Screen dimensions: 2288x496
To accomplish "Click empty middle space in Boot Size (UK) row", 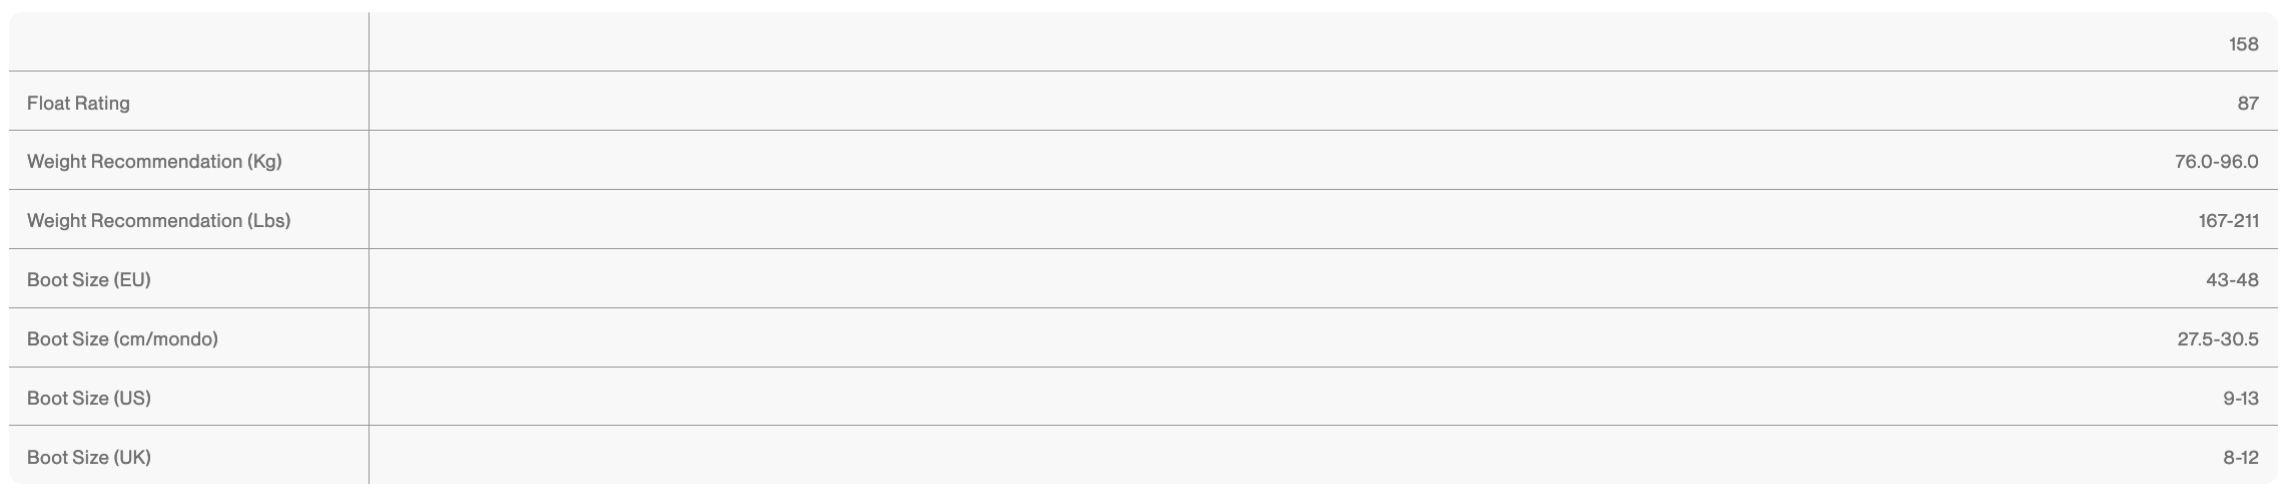I will coord(1200,457).
